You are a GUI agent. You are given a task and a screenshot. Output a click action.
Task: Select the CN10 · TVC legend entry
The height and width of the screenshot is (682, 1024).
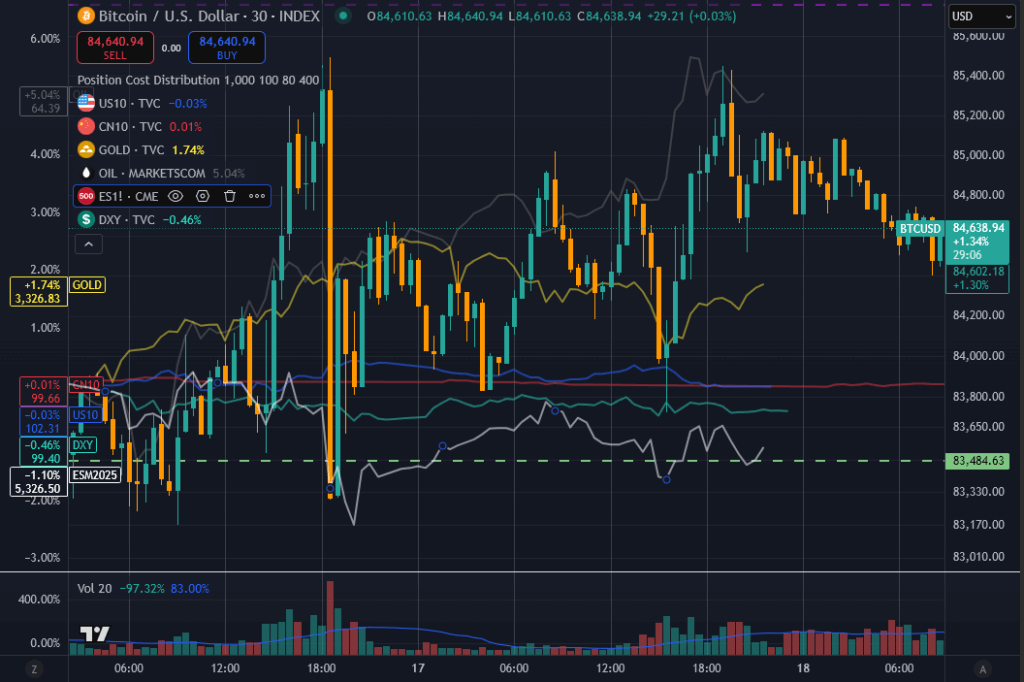click(x=140, y=127)
